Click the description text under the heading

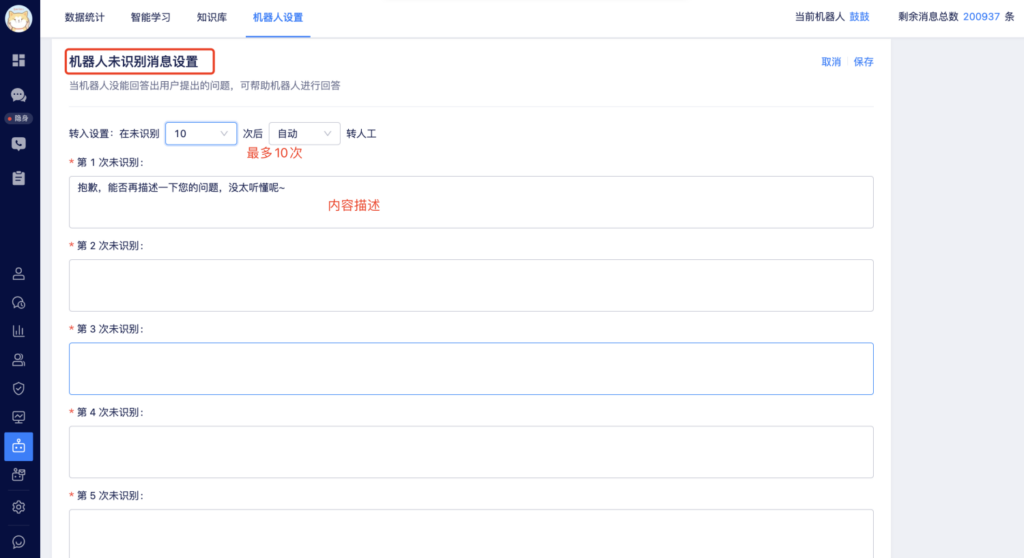(204, 86)
